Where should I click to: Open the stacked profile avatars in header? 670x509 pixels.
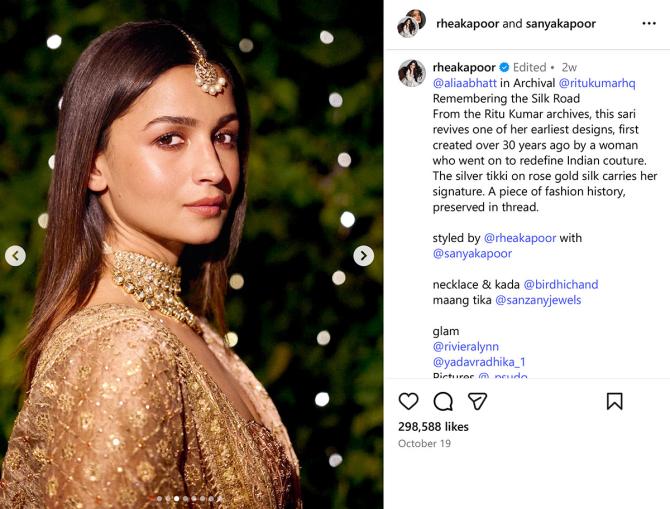click(411, 23)
